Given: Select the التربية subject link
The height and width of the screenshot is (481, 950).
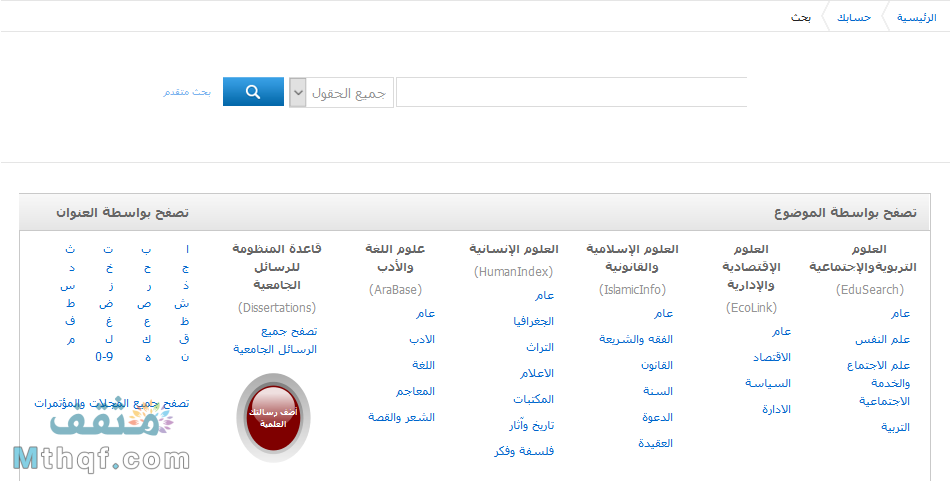Looking at the screenshot, I should tap(895, 427).
